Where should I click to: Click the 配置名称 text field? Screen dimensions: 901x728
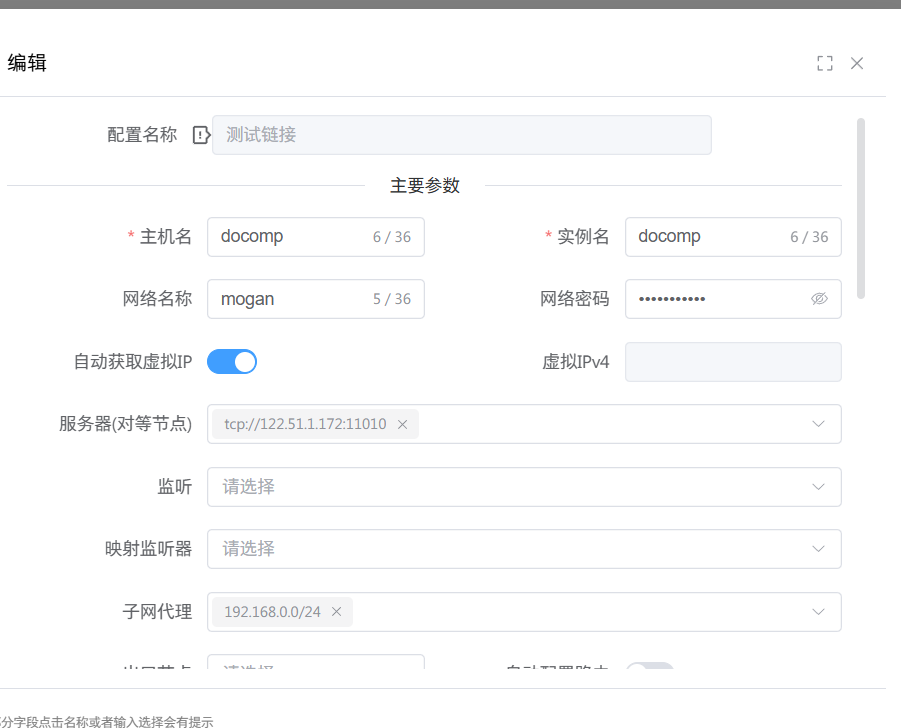[461, 135]
